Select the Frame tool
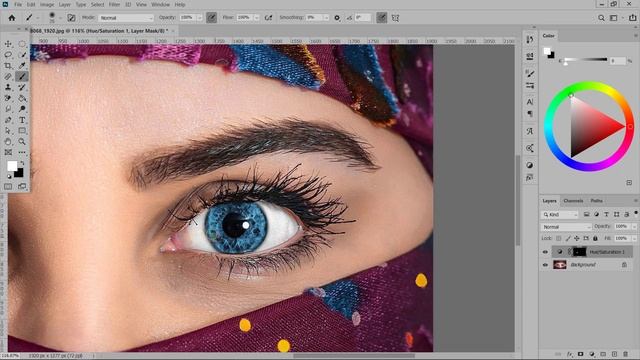The height and width of the screenshot is (360, 640). point(8,152)
